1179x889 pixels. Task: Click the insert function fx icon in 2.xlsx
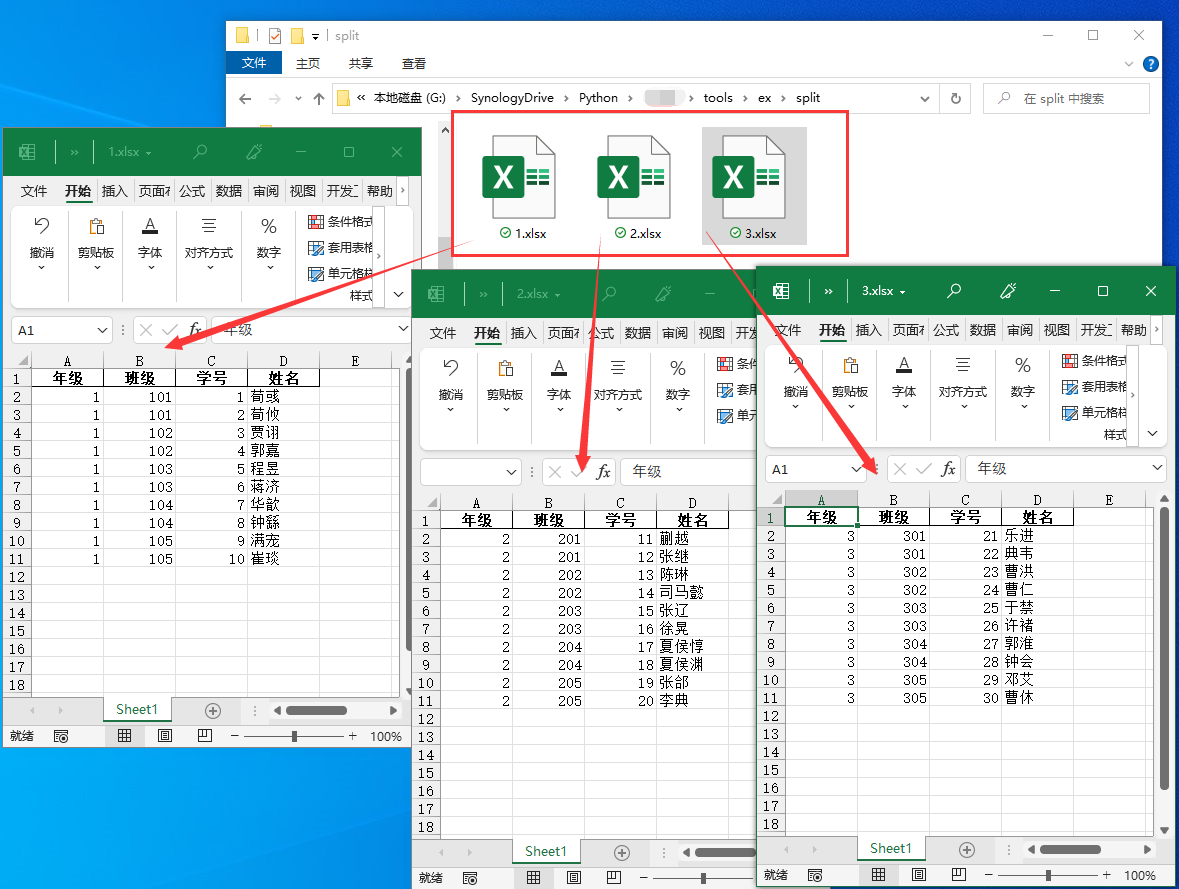click(x=603, y=472)
